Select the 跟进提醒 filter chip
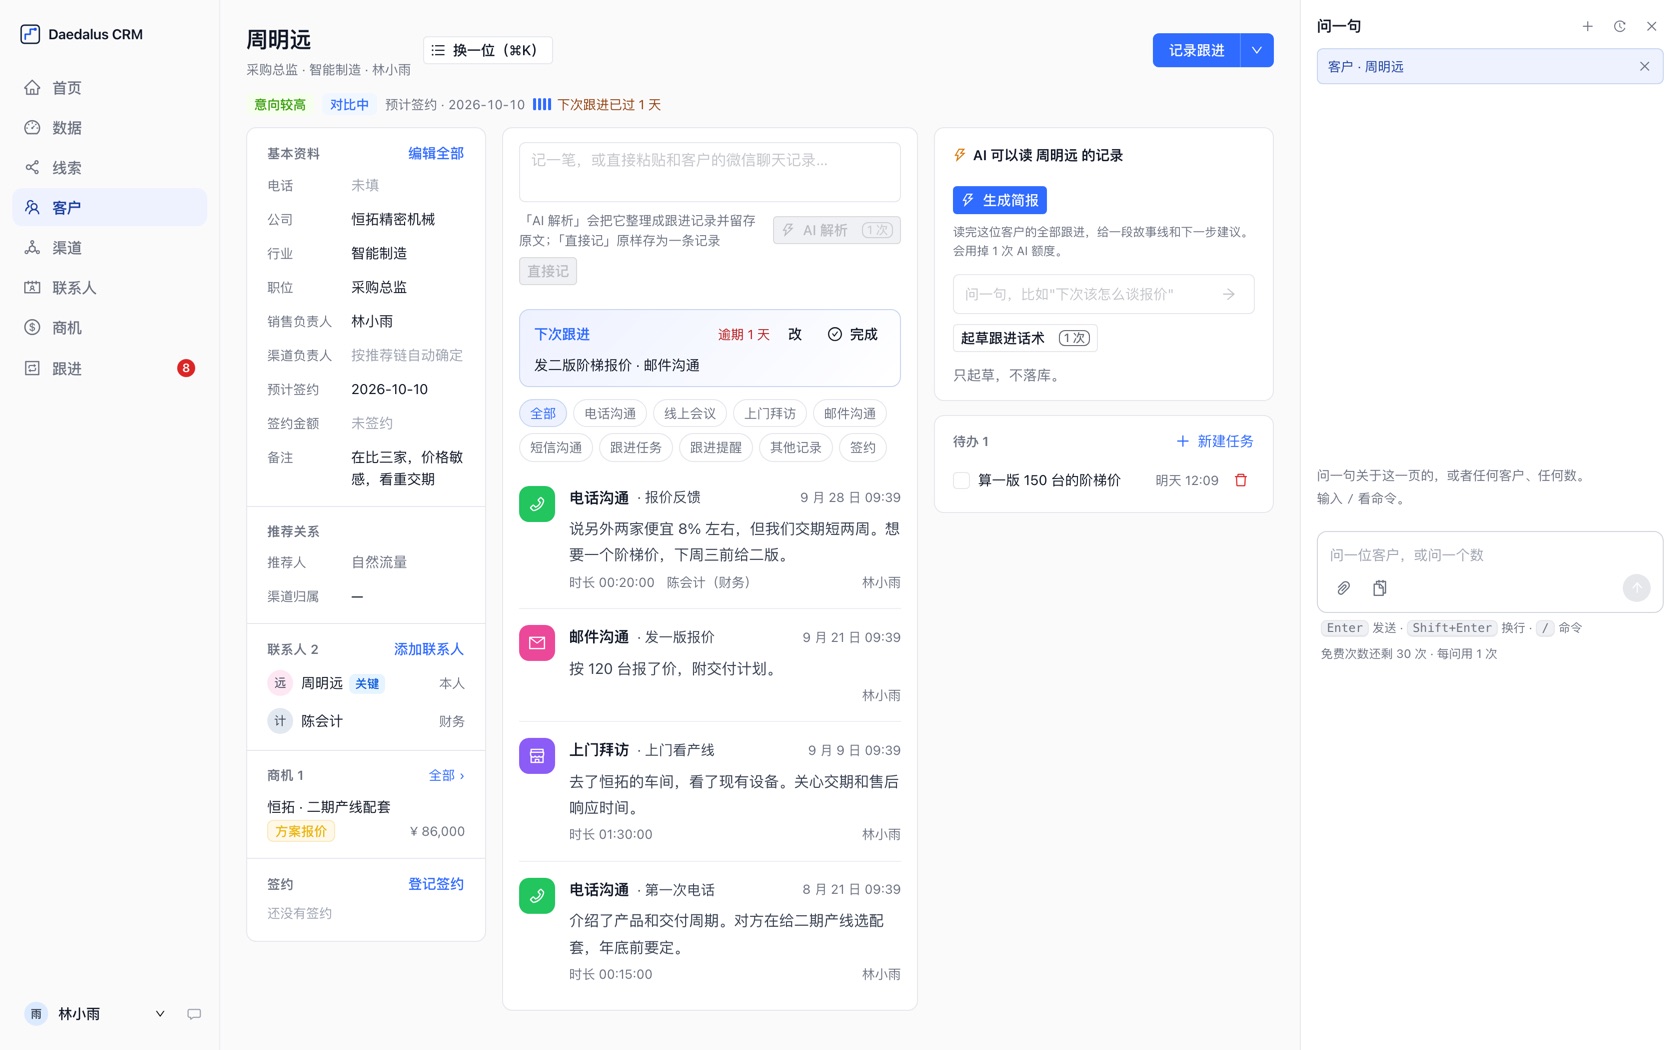 click(716, 448)
